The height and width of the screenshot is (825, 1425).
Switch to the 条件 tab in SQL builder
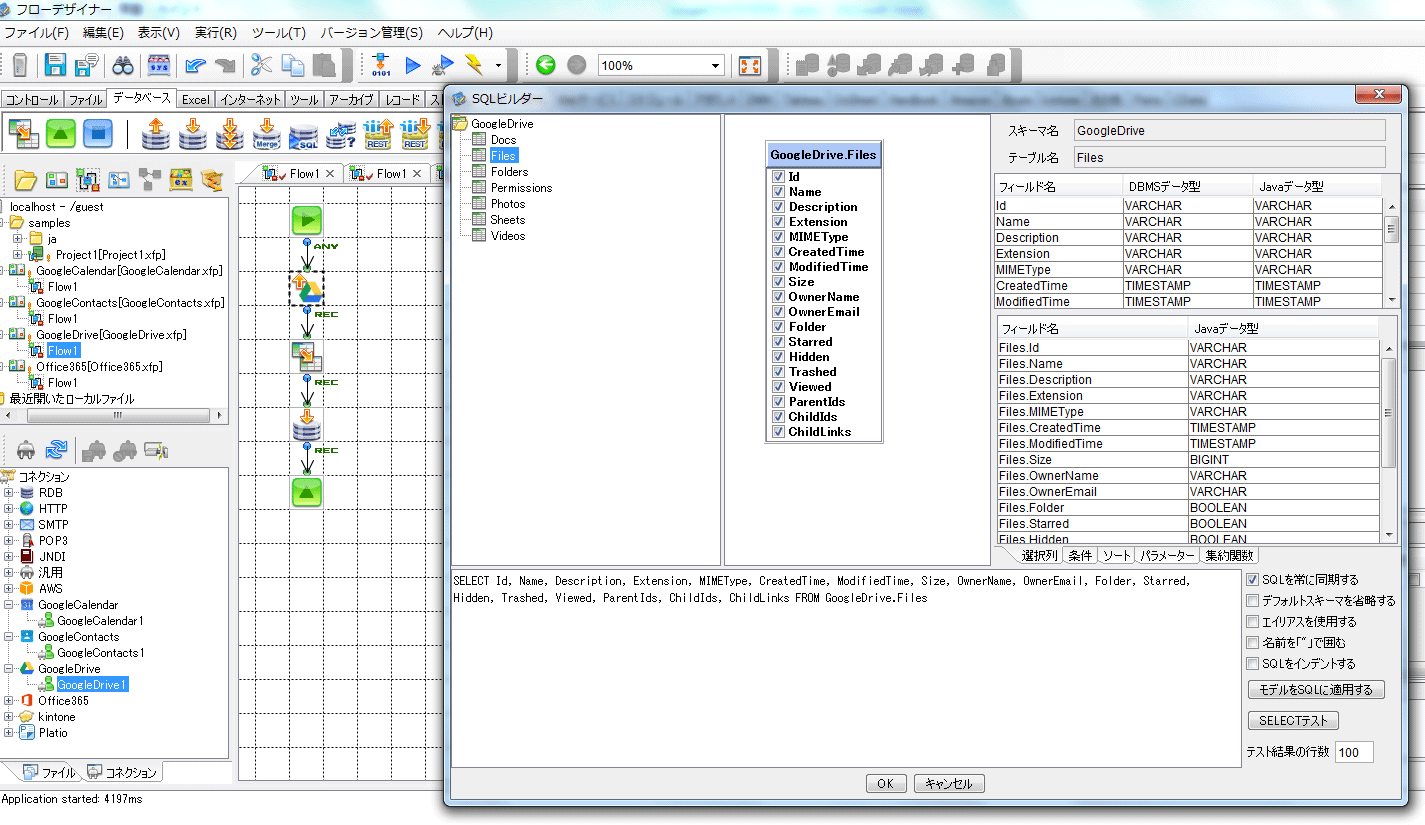[x=1080, y=556]
